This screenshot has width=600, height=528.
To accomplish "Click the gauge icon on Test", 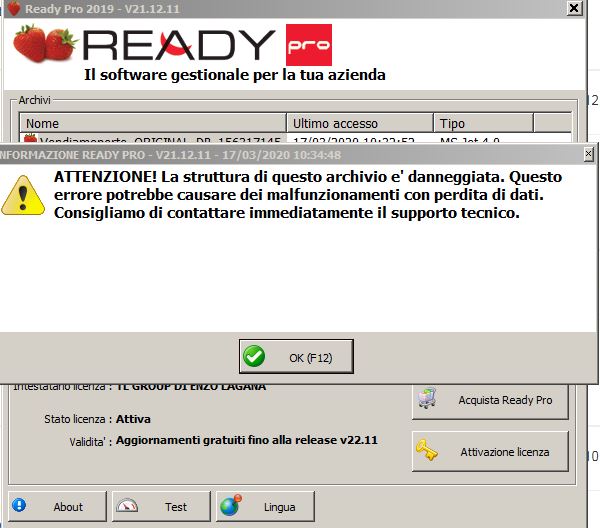I will coord(127,505).
